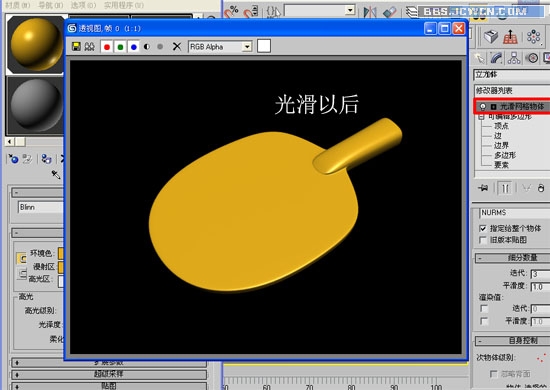The height and width of the screenshot is (390, 550).
Task: Expand the 贴图 maps rollout
Action: click(109, 386)
